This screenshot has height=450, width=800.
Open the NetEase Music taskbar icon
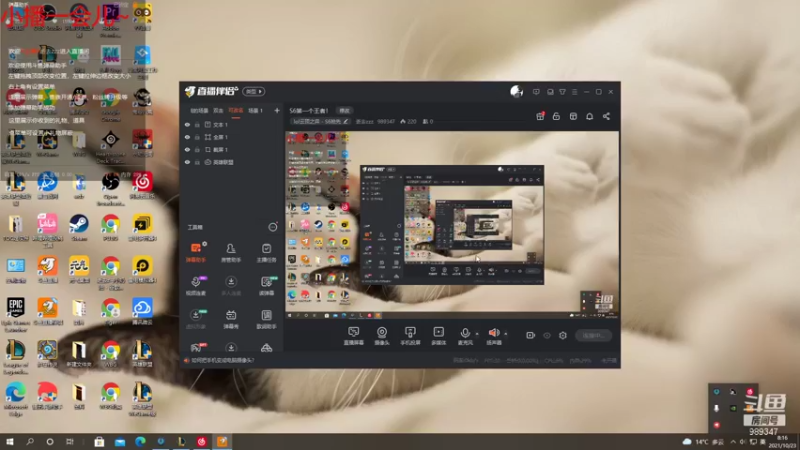(x=202, y=442)
